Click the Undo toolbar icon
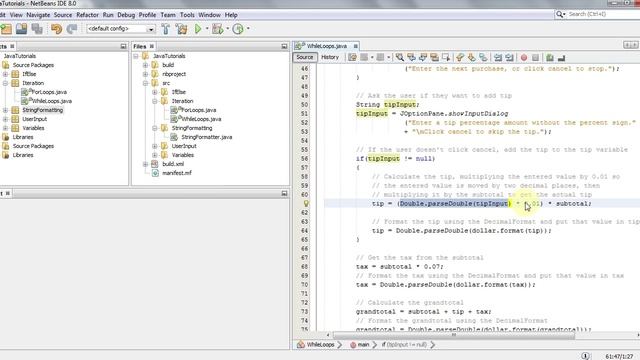The width and height of the screenshot is (640, 360). (x=57, y=29)
